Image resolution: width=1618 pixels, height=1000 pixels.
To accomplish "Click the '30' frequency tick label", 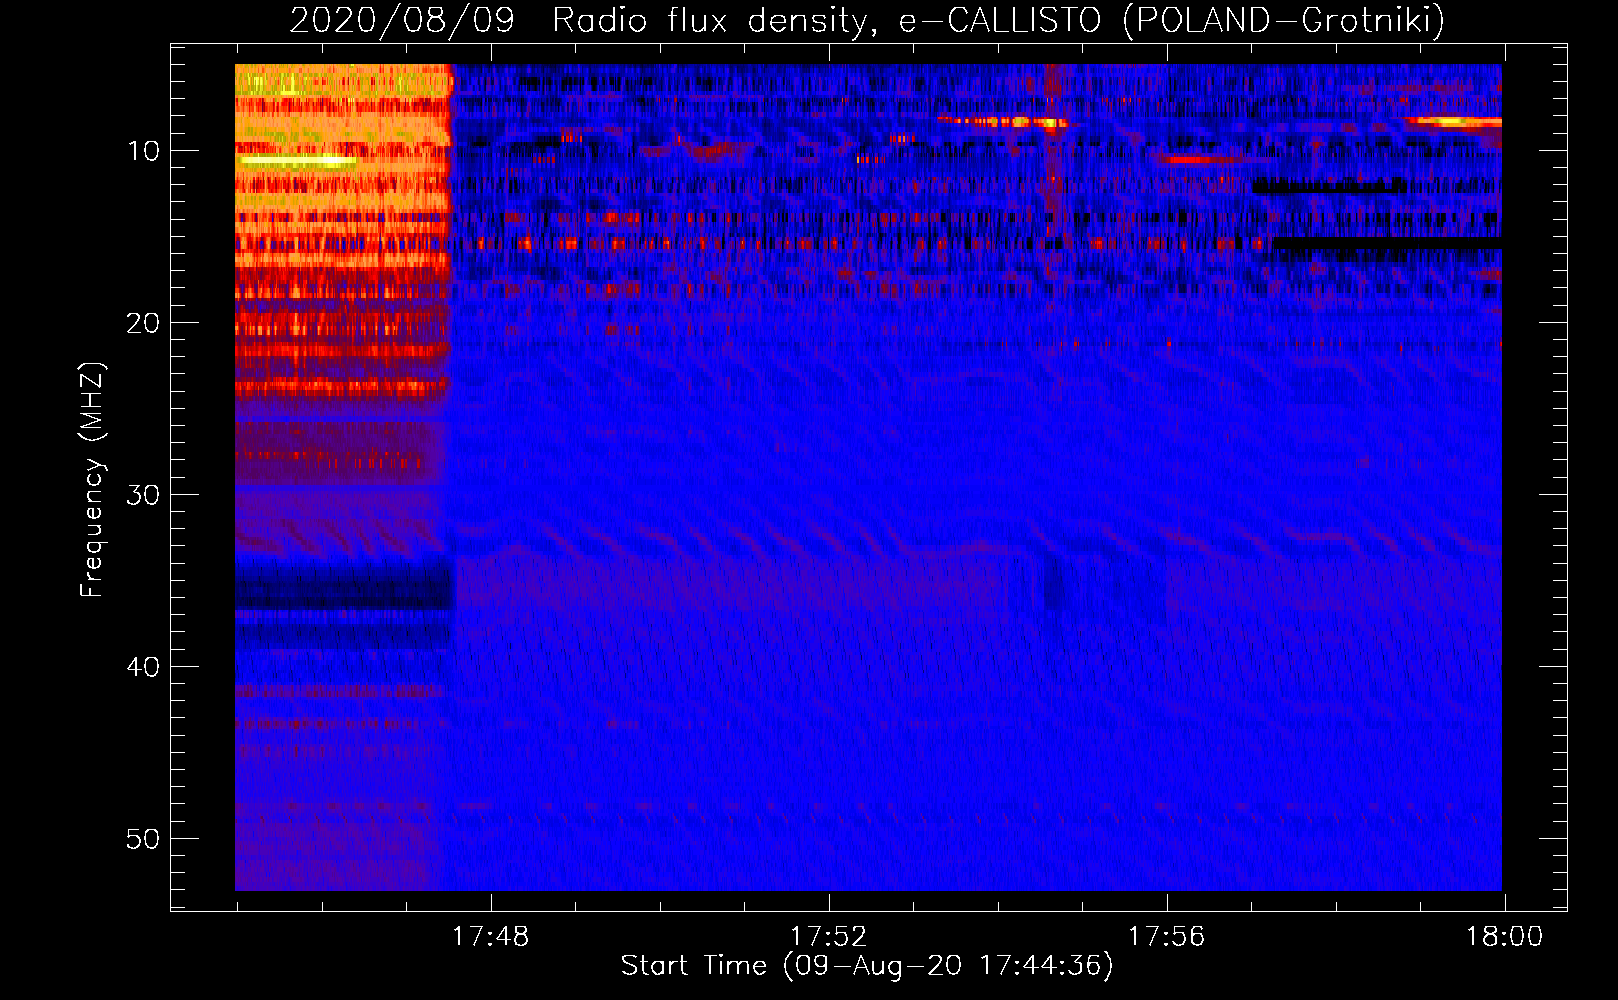I will tap(143, 495).
